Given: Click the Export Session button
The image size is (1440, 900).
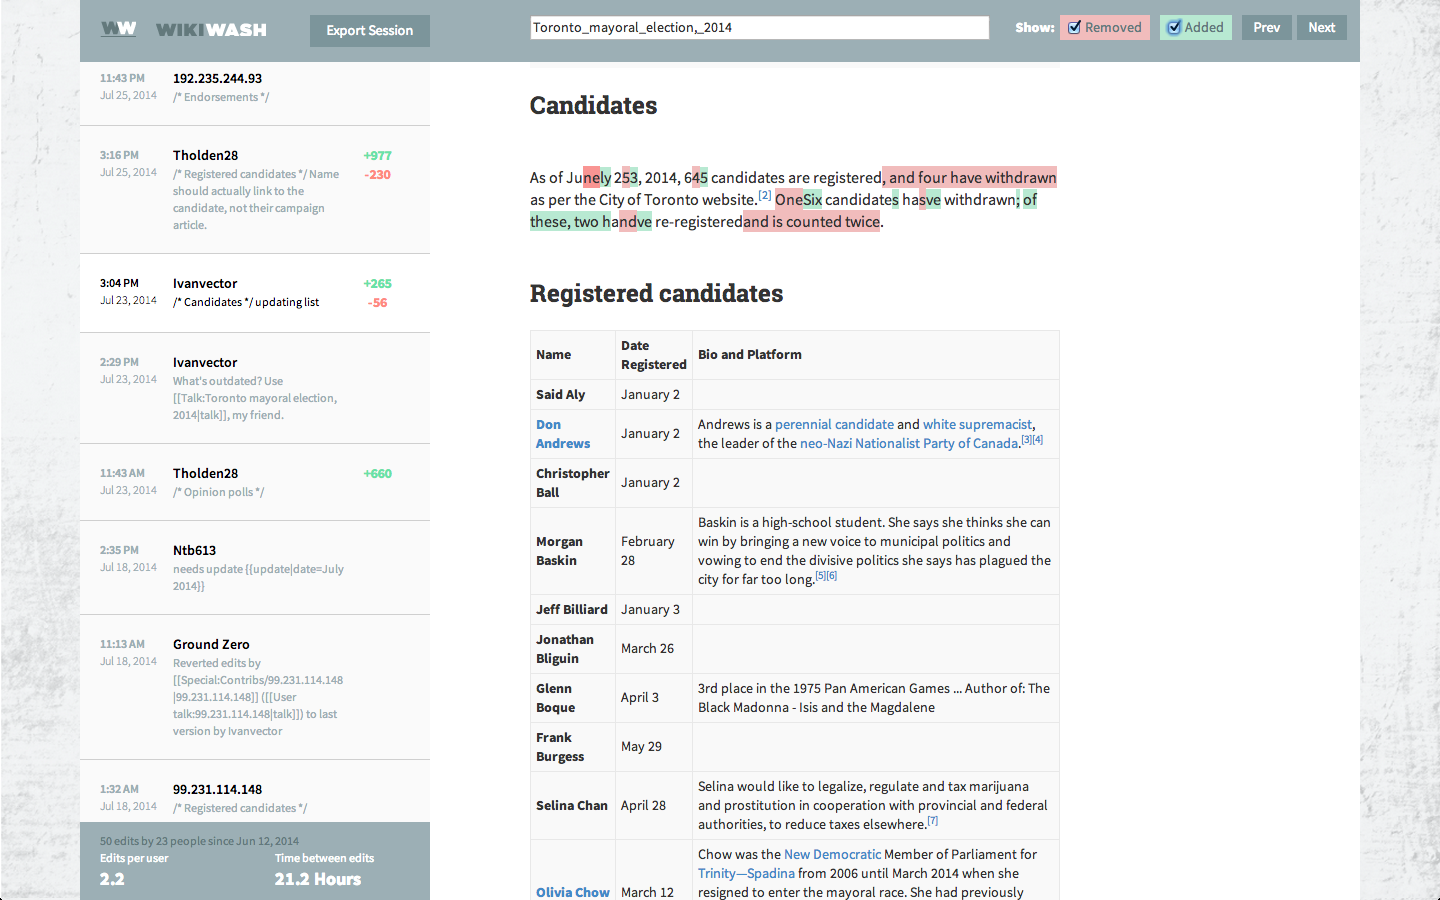Looking at the screenshot, I should 369,31.
